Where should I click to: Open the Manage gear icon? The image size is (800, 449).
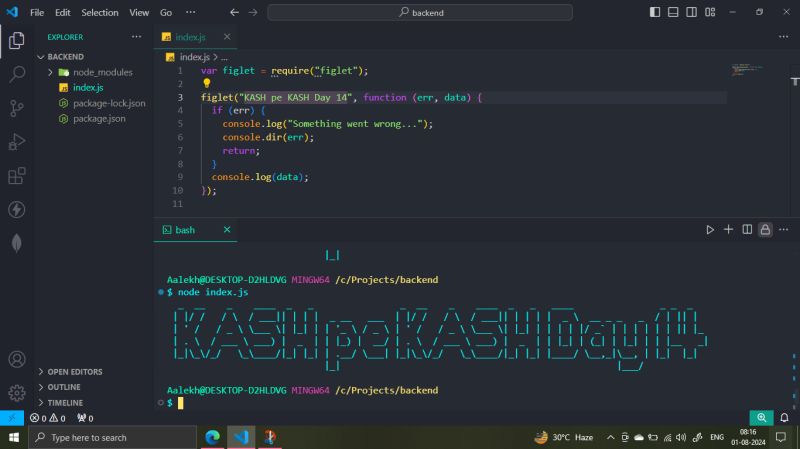16,393
